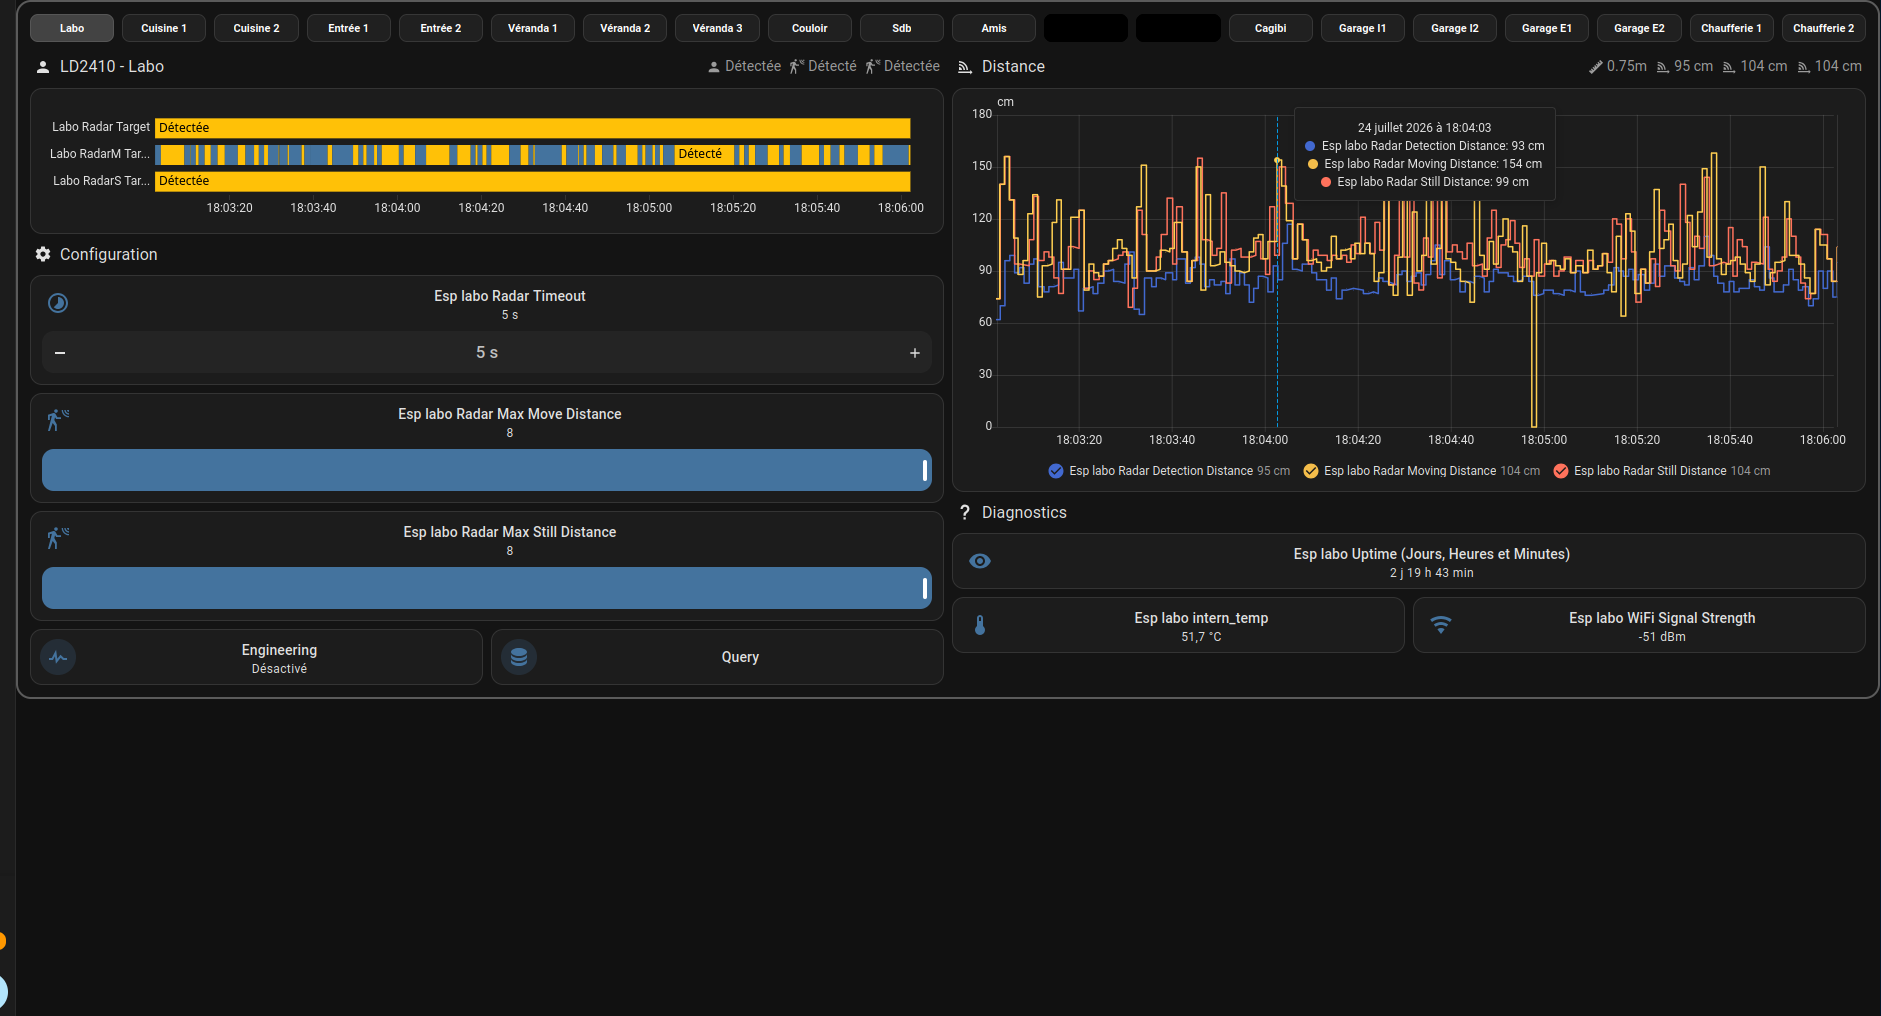Open the Labo tab
1881x1016 pixels.
pyautogui.click(x=72, y=28)
